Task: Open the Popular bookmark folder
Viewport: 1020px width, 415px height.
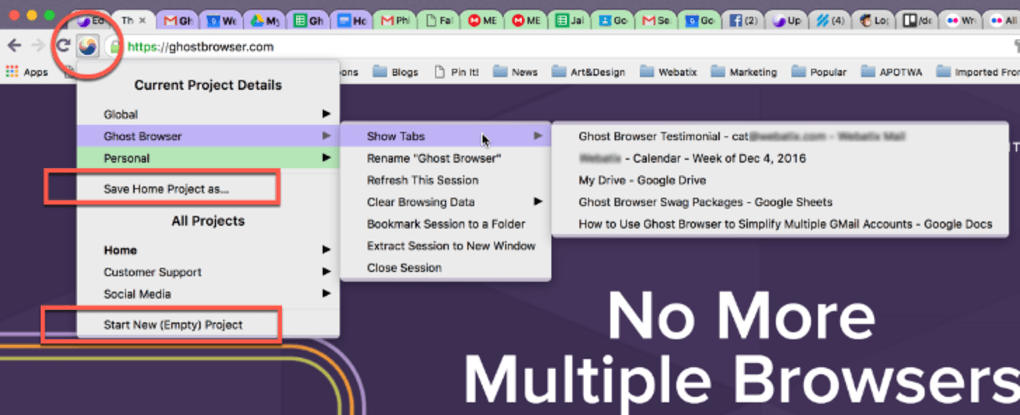Action: click(820, 72)
